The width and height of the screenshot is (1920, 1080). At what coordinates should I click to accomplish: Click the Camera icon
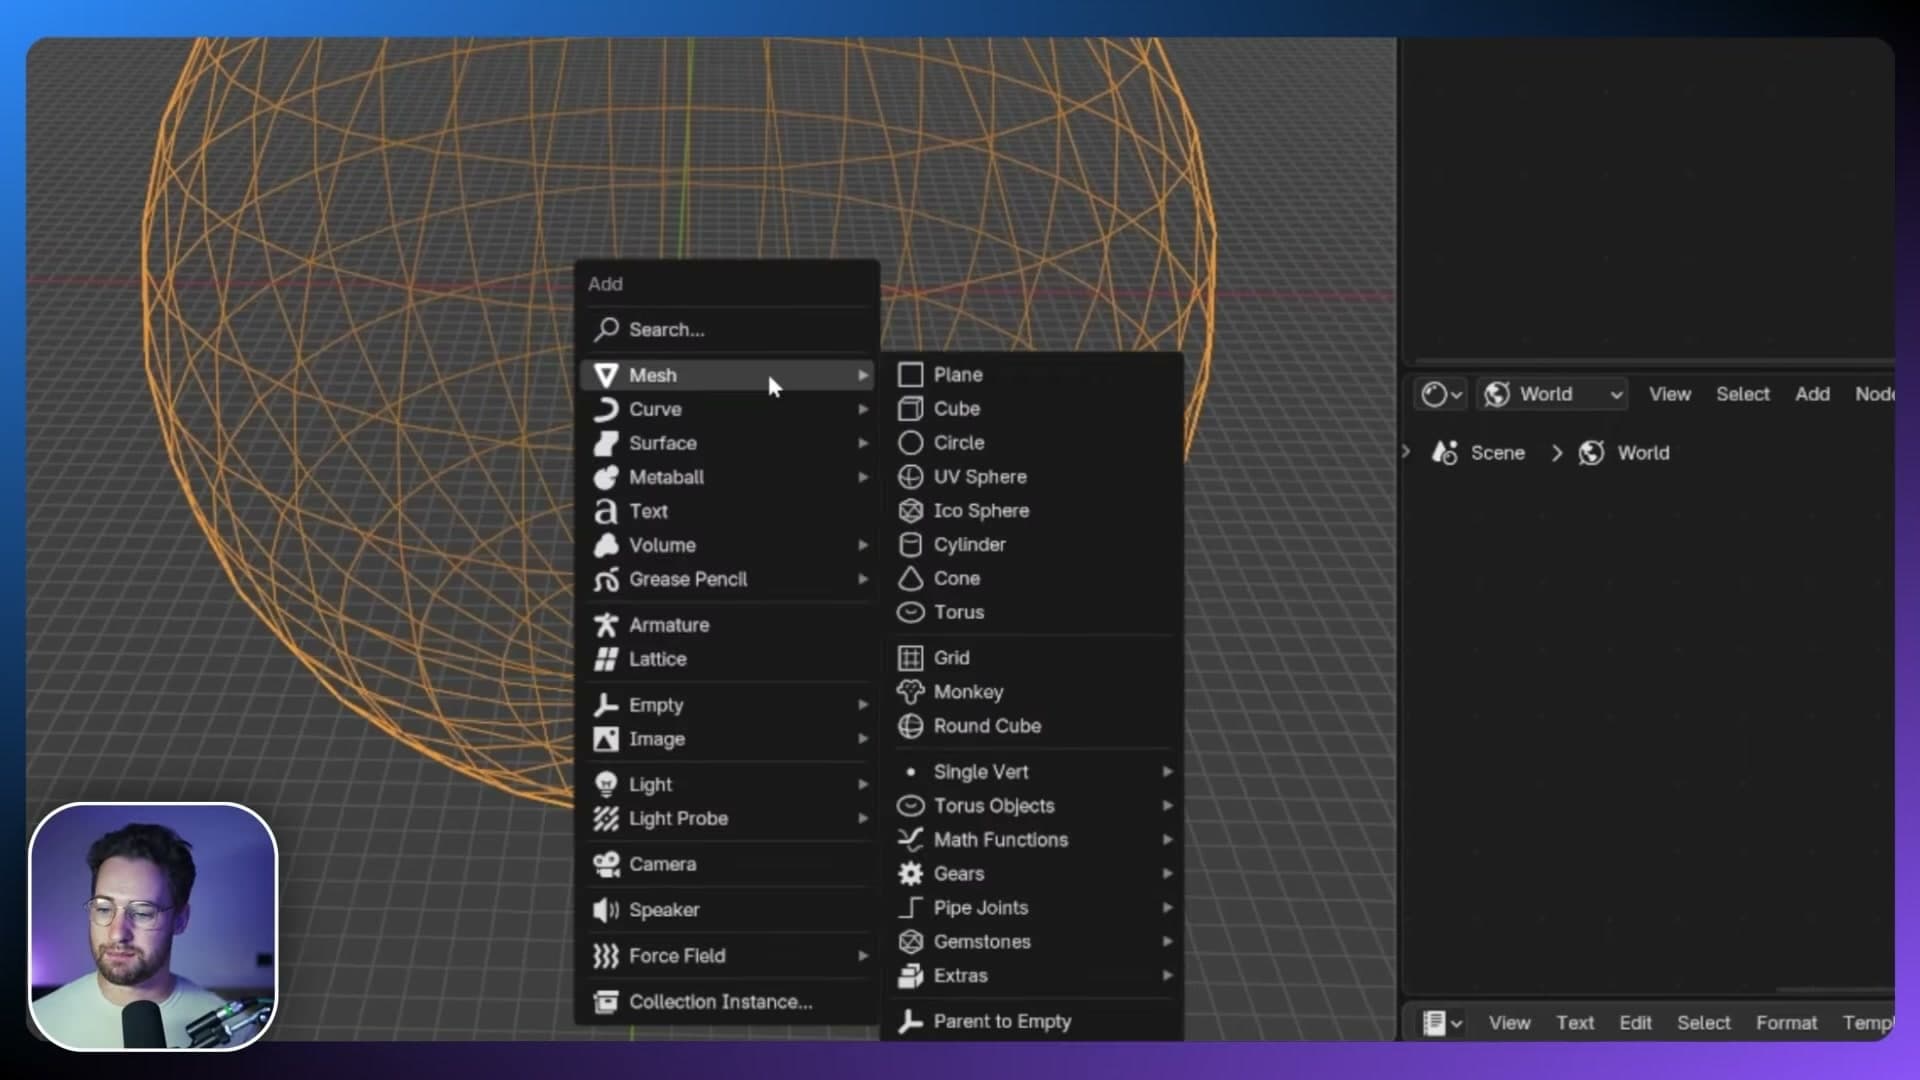point(606,864)
